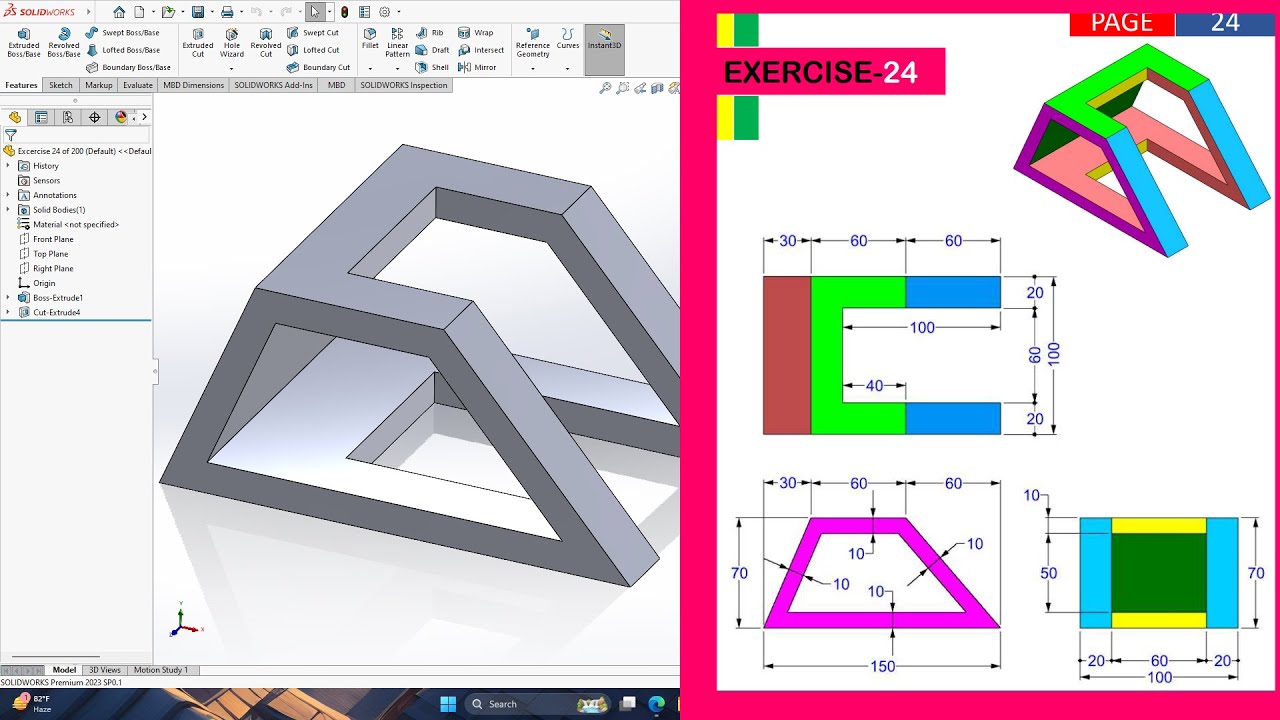Open the Evaluate tab
Screen dimensions: 1280x720
pyautogui.click(x=138, y=86)
